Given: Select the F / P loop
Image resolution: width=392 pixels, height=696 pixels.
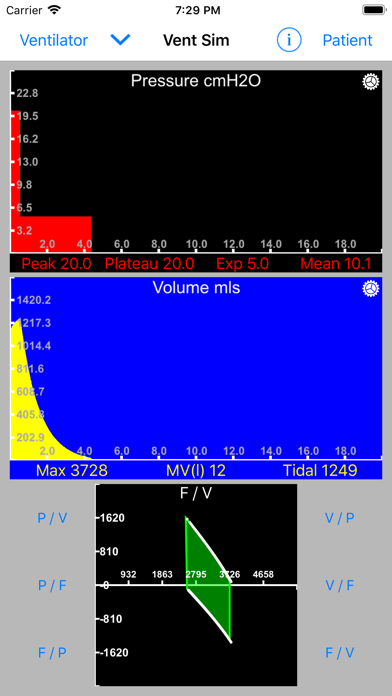Looking at the screenshot, I should click(52, 652).
